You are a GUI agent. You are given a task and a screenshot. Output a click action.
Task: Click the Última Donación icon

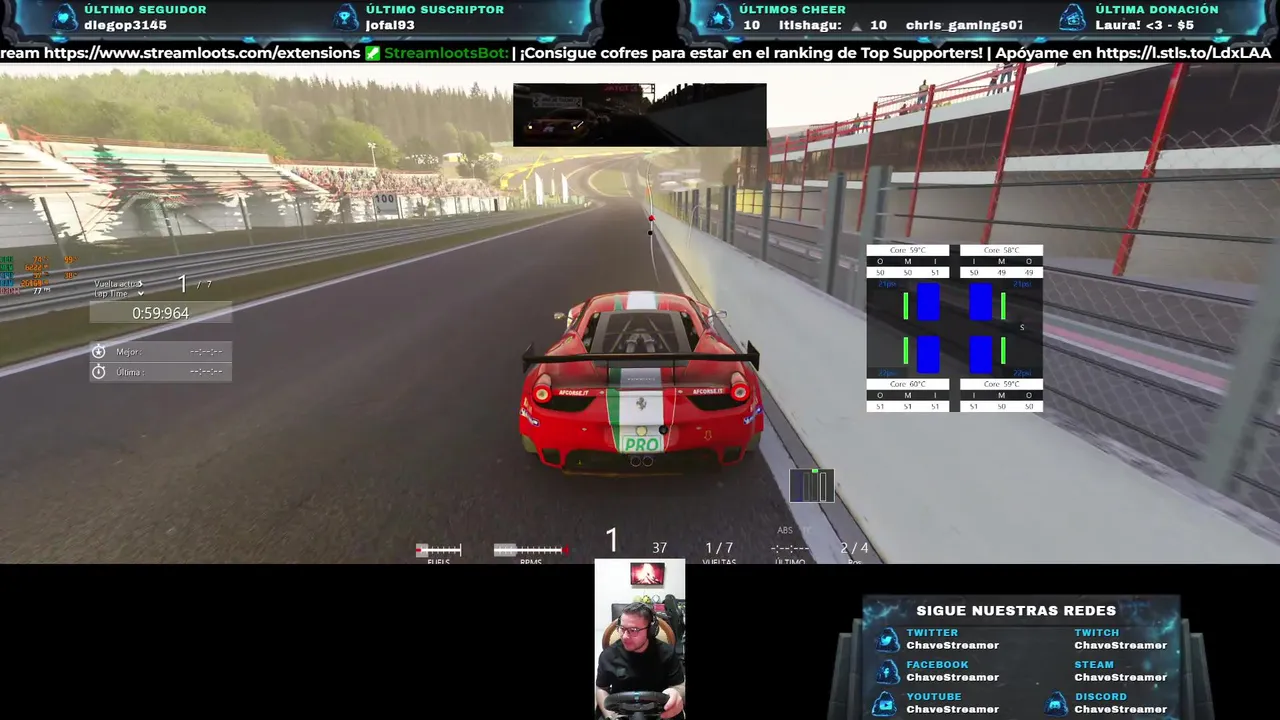click(x=1072, y=17)
